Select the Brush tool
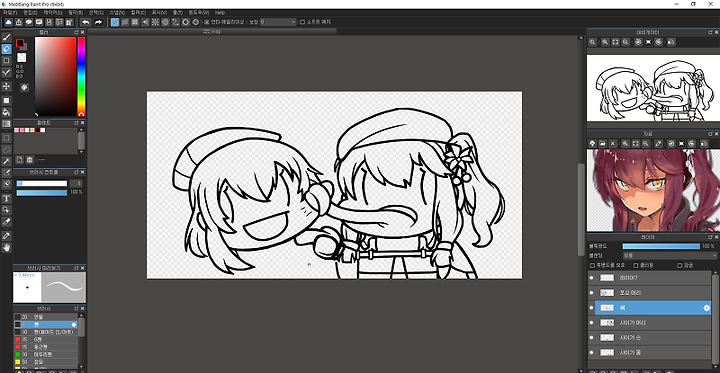The height and width of the screenshot is (373, 720). pos(6,37)
